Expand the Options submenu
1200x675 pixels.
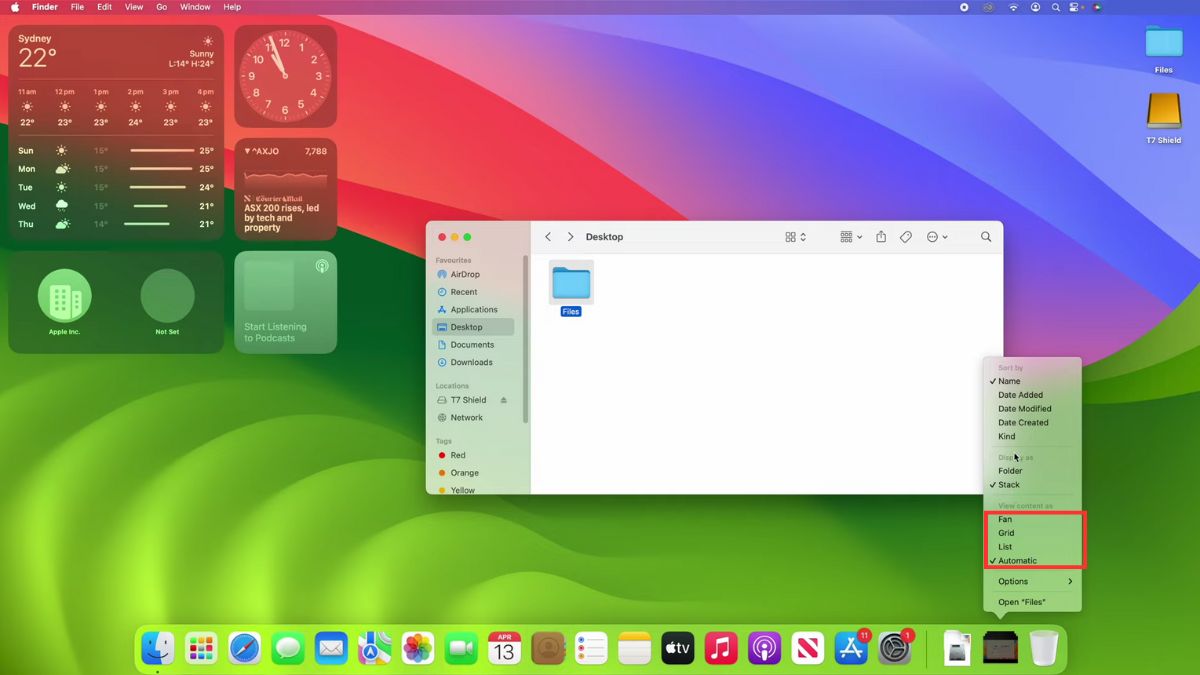(1012, 581)
